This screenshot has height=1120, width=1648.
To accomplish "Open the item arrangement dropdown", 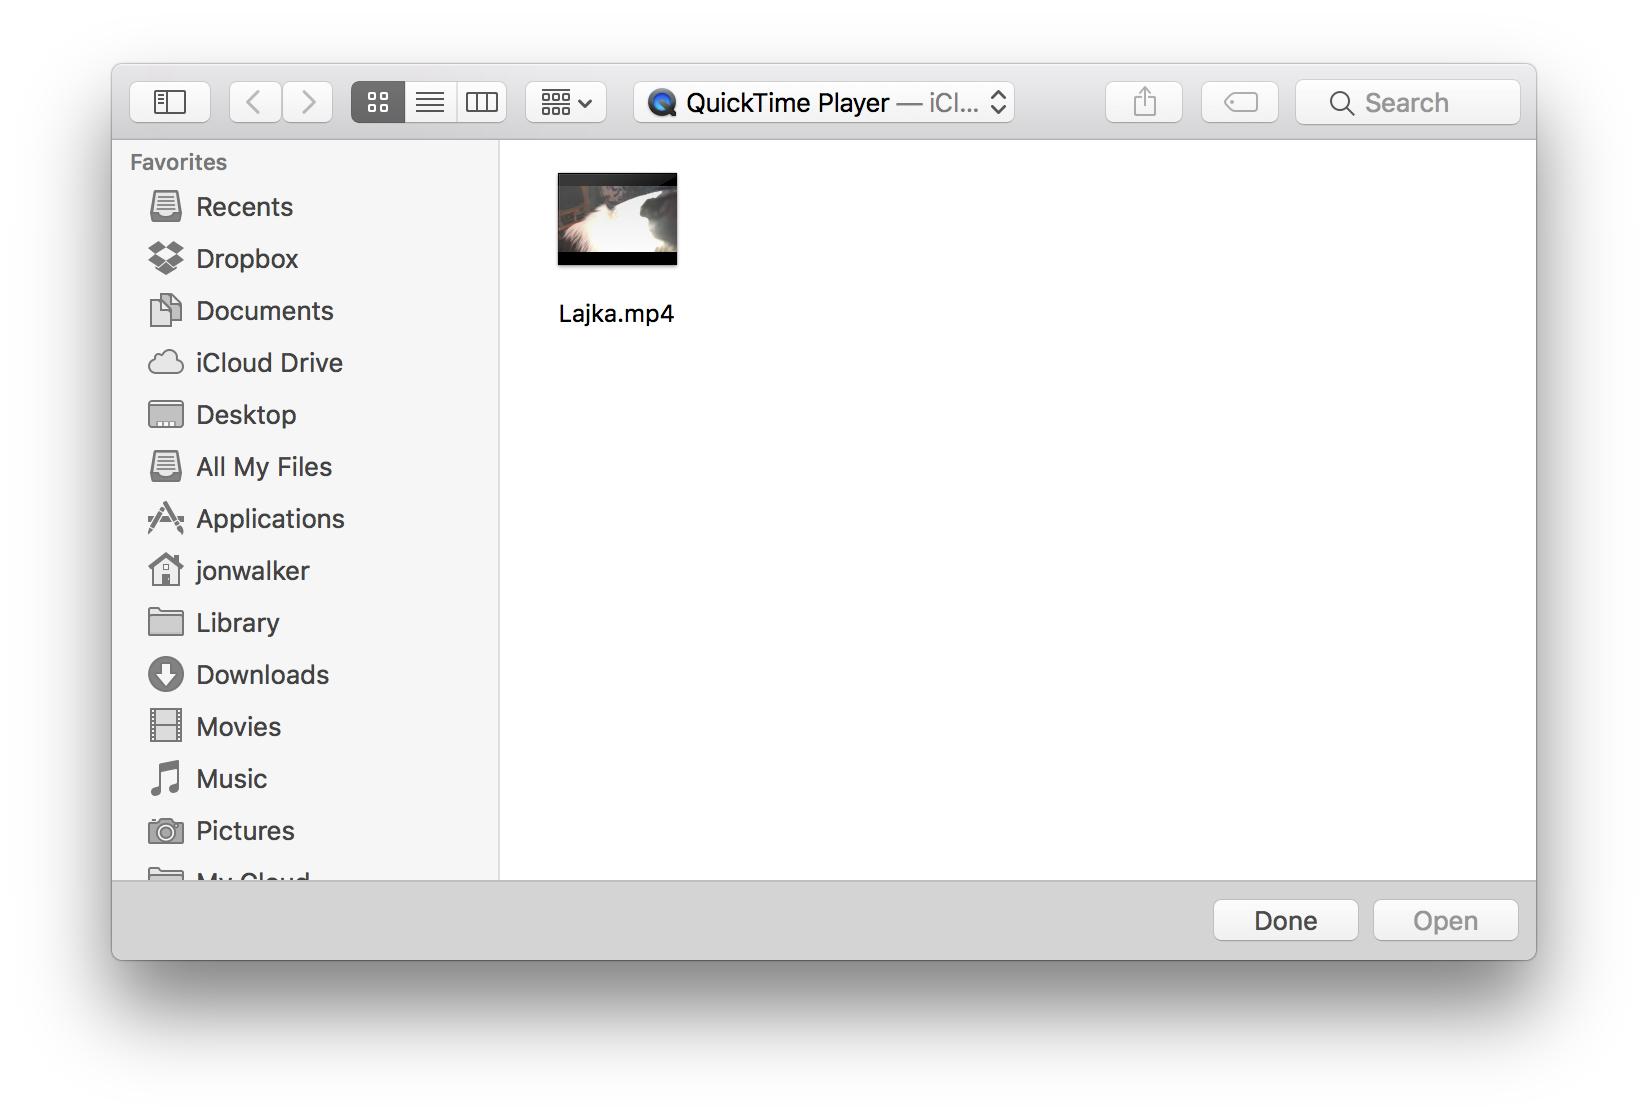I will tap(566, 102).
